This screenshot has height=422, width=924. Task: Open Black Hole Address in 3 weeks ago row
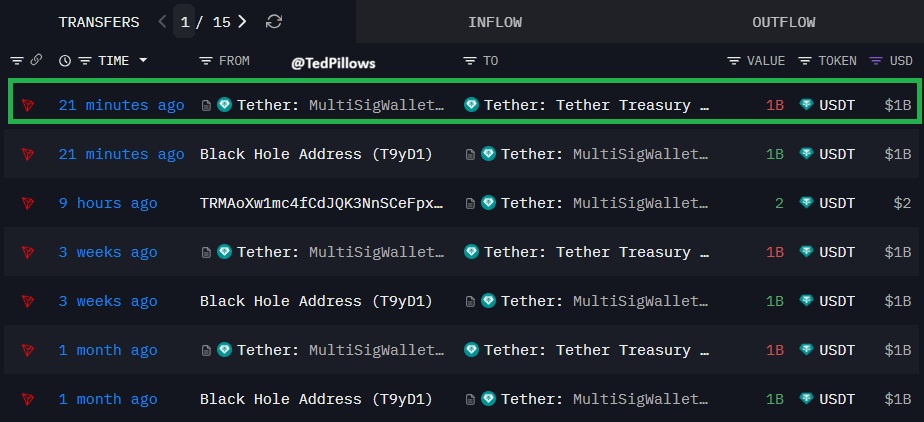point(316,301)
